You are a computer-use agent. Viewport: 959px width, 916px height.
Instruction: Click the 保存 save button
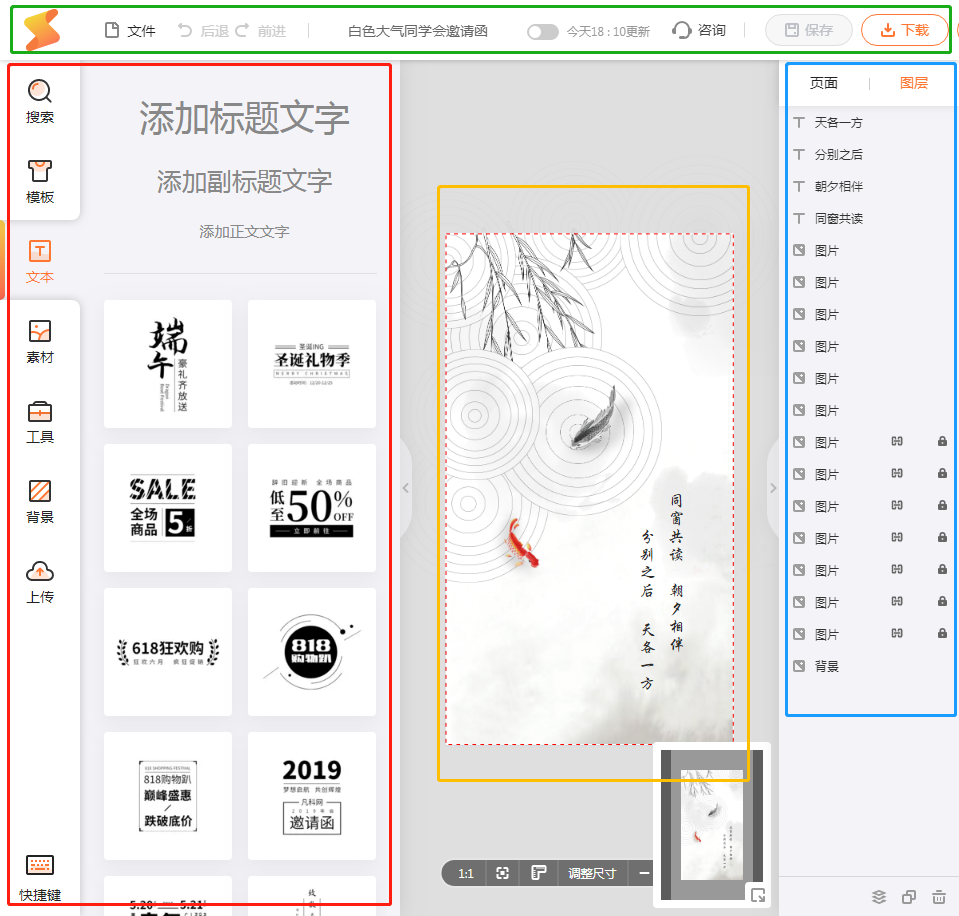coord(809,30)
